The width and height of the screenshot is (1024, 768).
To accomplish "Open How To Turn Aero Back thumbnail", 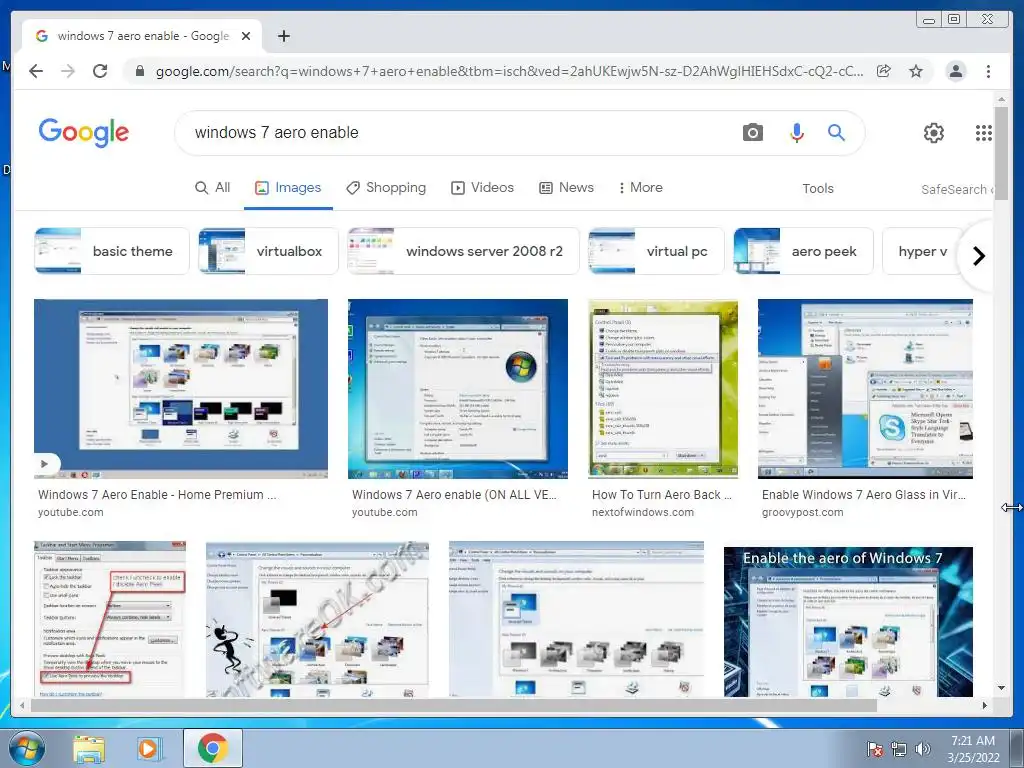I will 663,389.
